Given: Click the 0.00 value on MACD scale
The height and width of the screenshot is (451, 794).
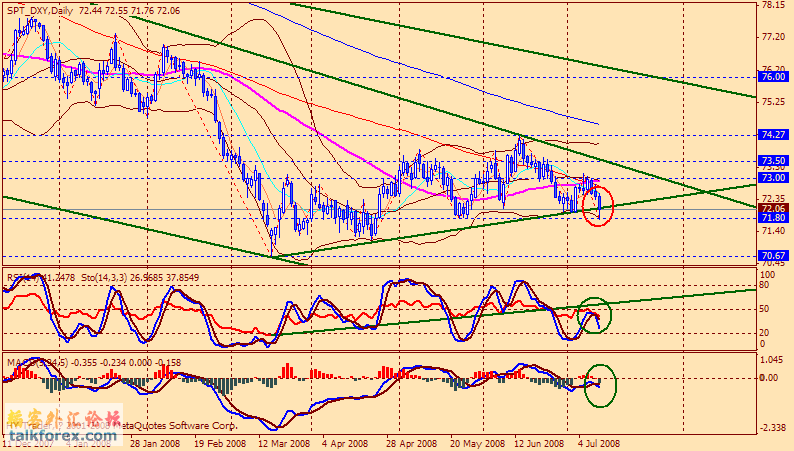Looking at the screenshot, I should pyautogui.click(x=770, y=378).
